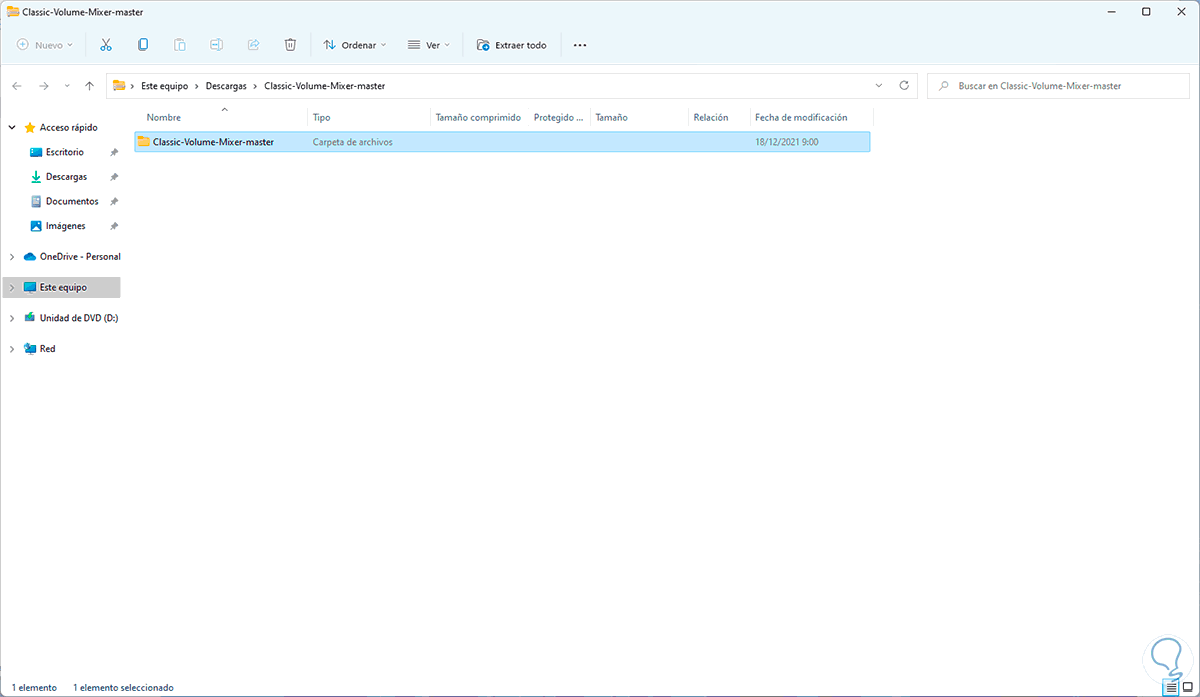Click the pin icon next to Escritorio
This screenshot has height=697, width=1200.
114,152
